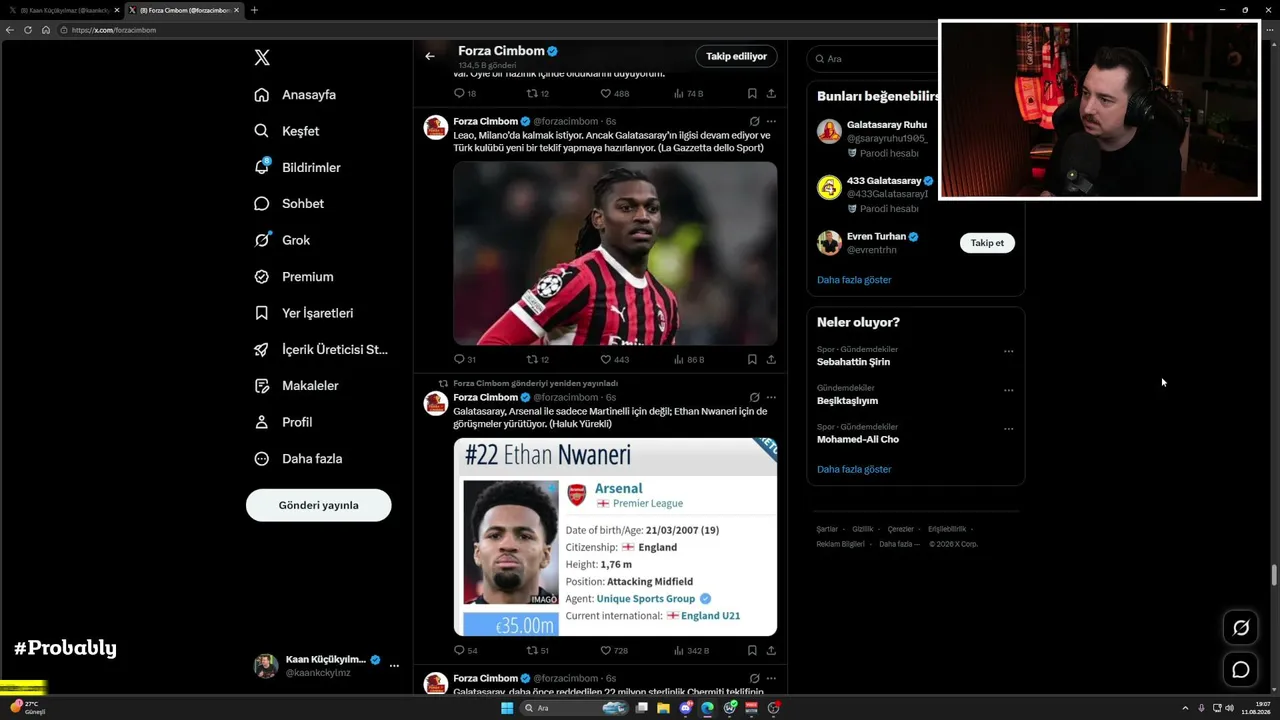
Task: Reply to the Nwaneri post with 54 replies
Action: (x=465, y=651)
